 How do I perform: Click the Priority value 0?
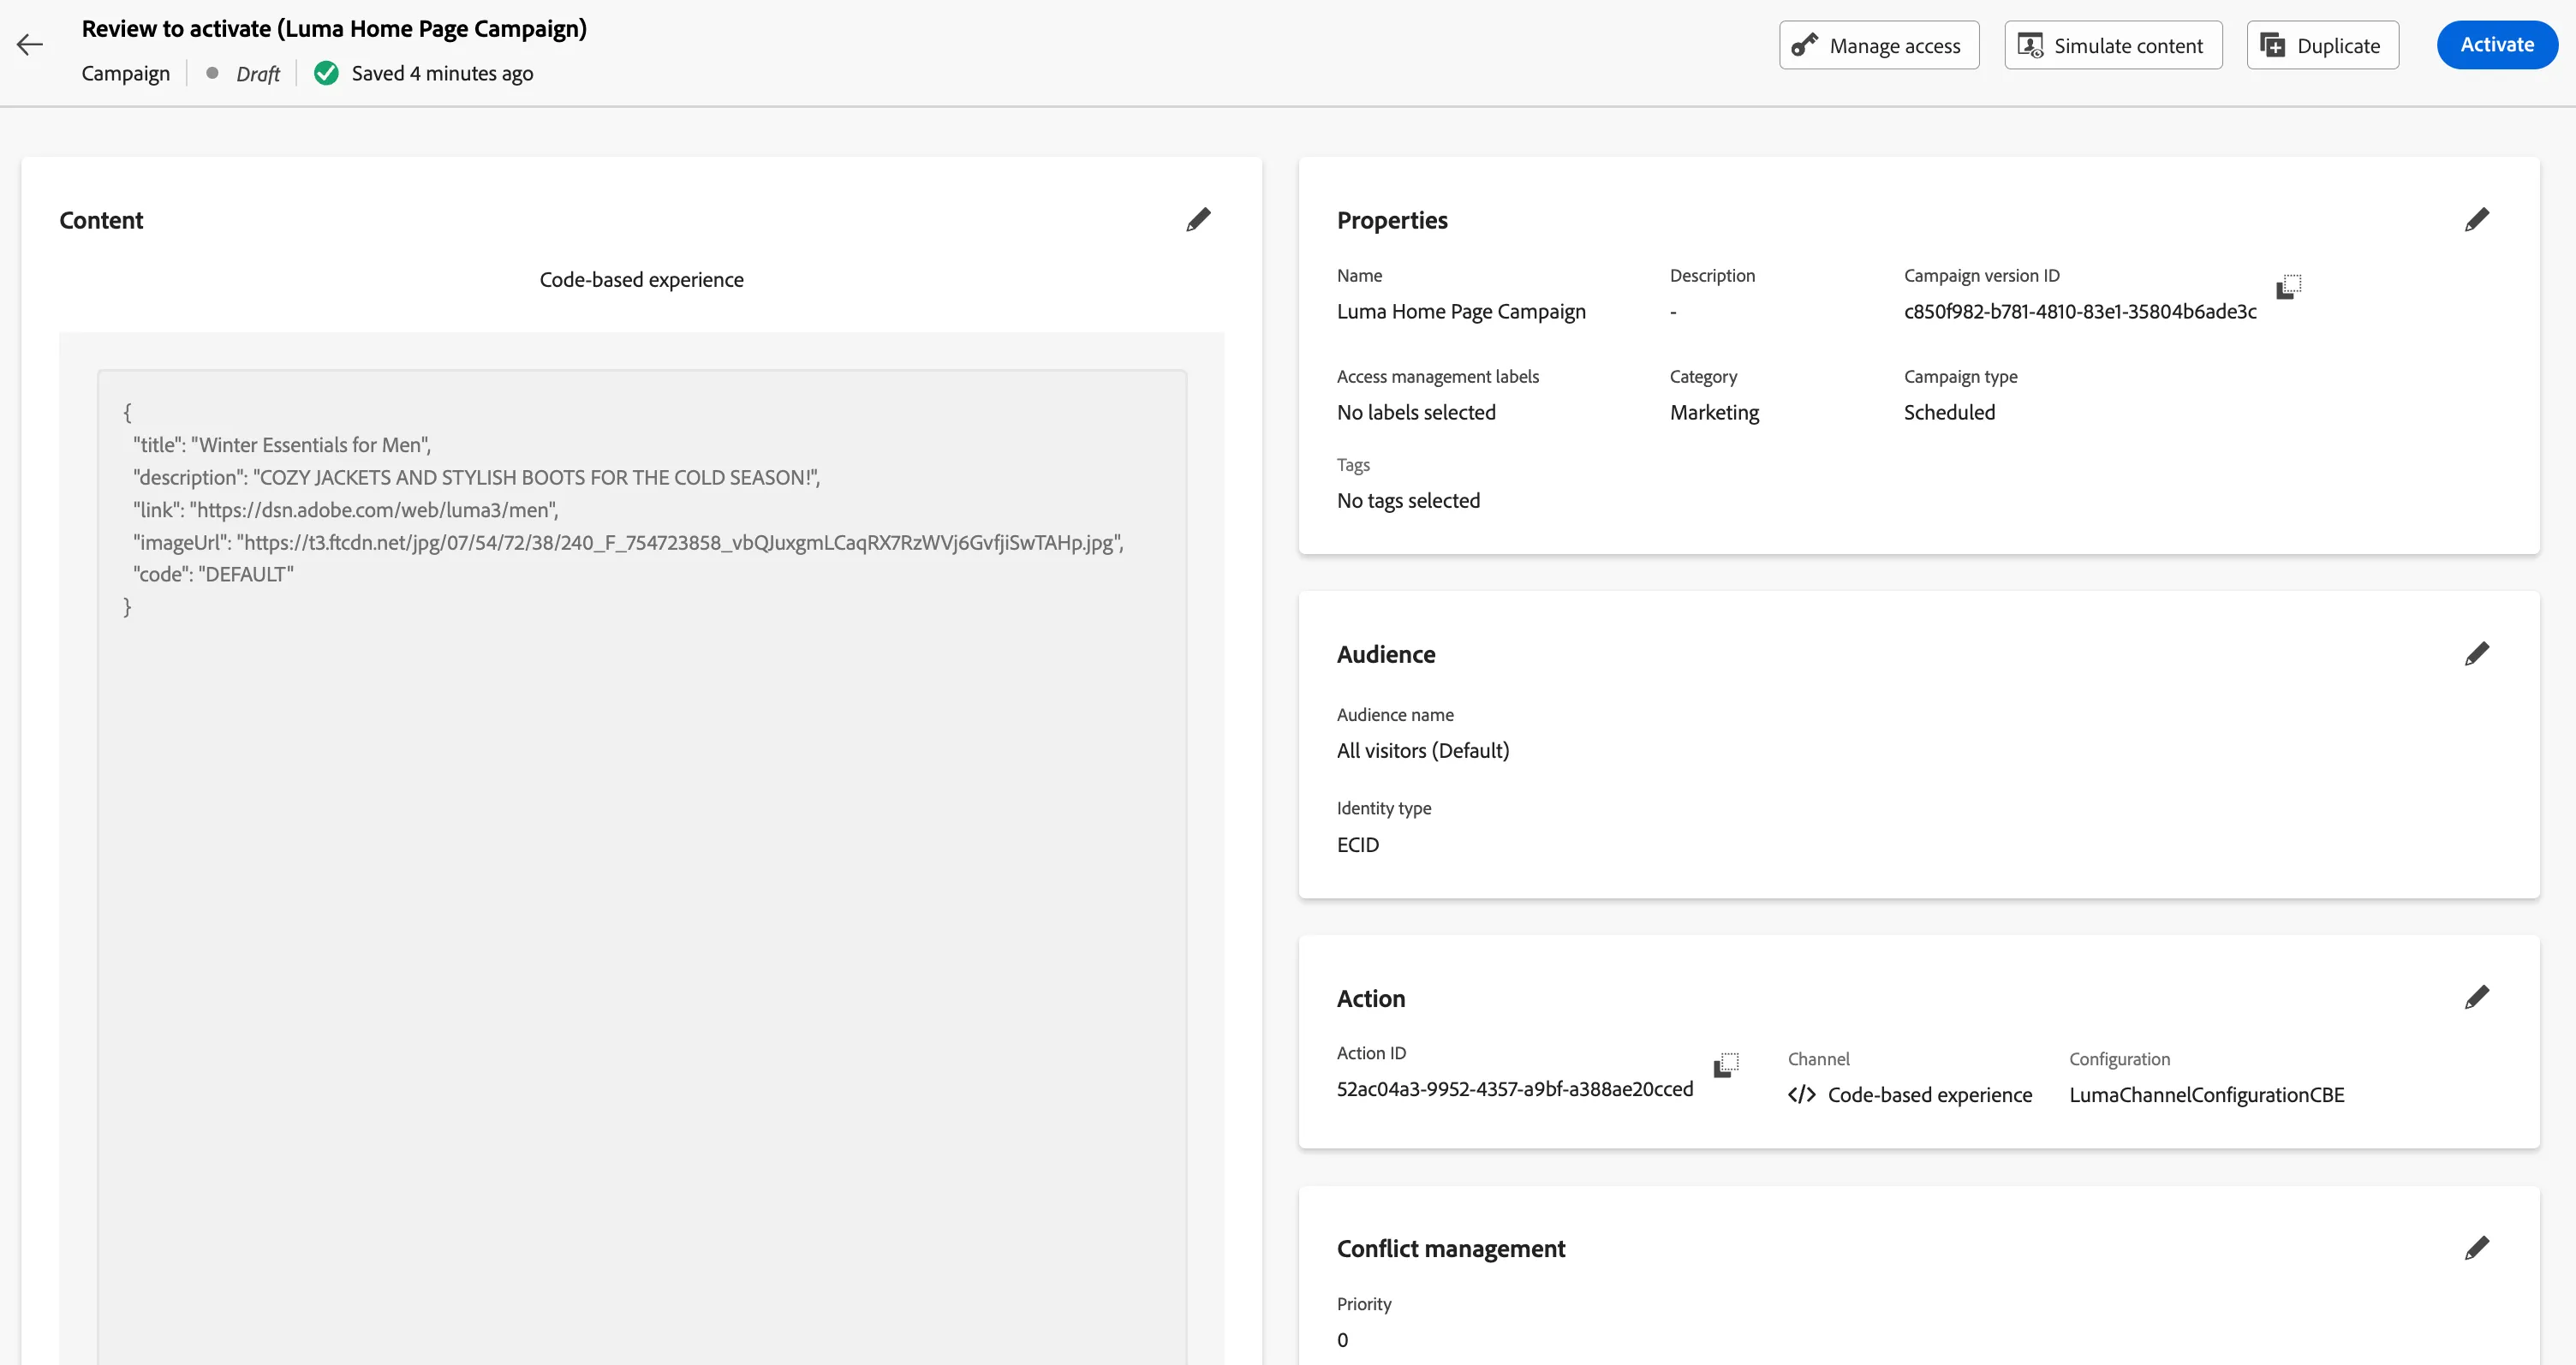tap(1342, 1340)
